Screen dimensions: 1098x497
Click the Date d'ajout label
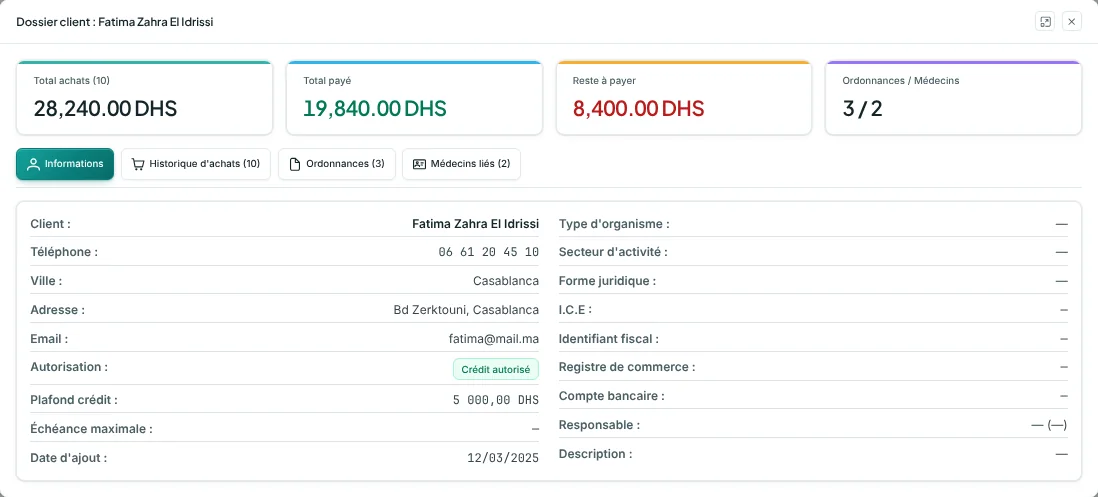tap(69, 458)
